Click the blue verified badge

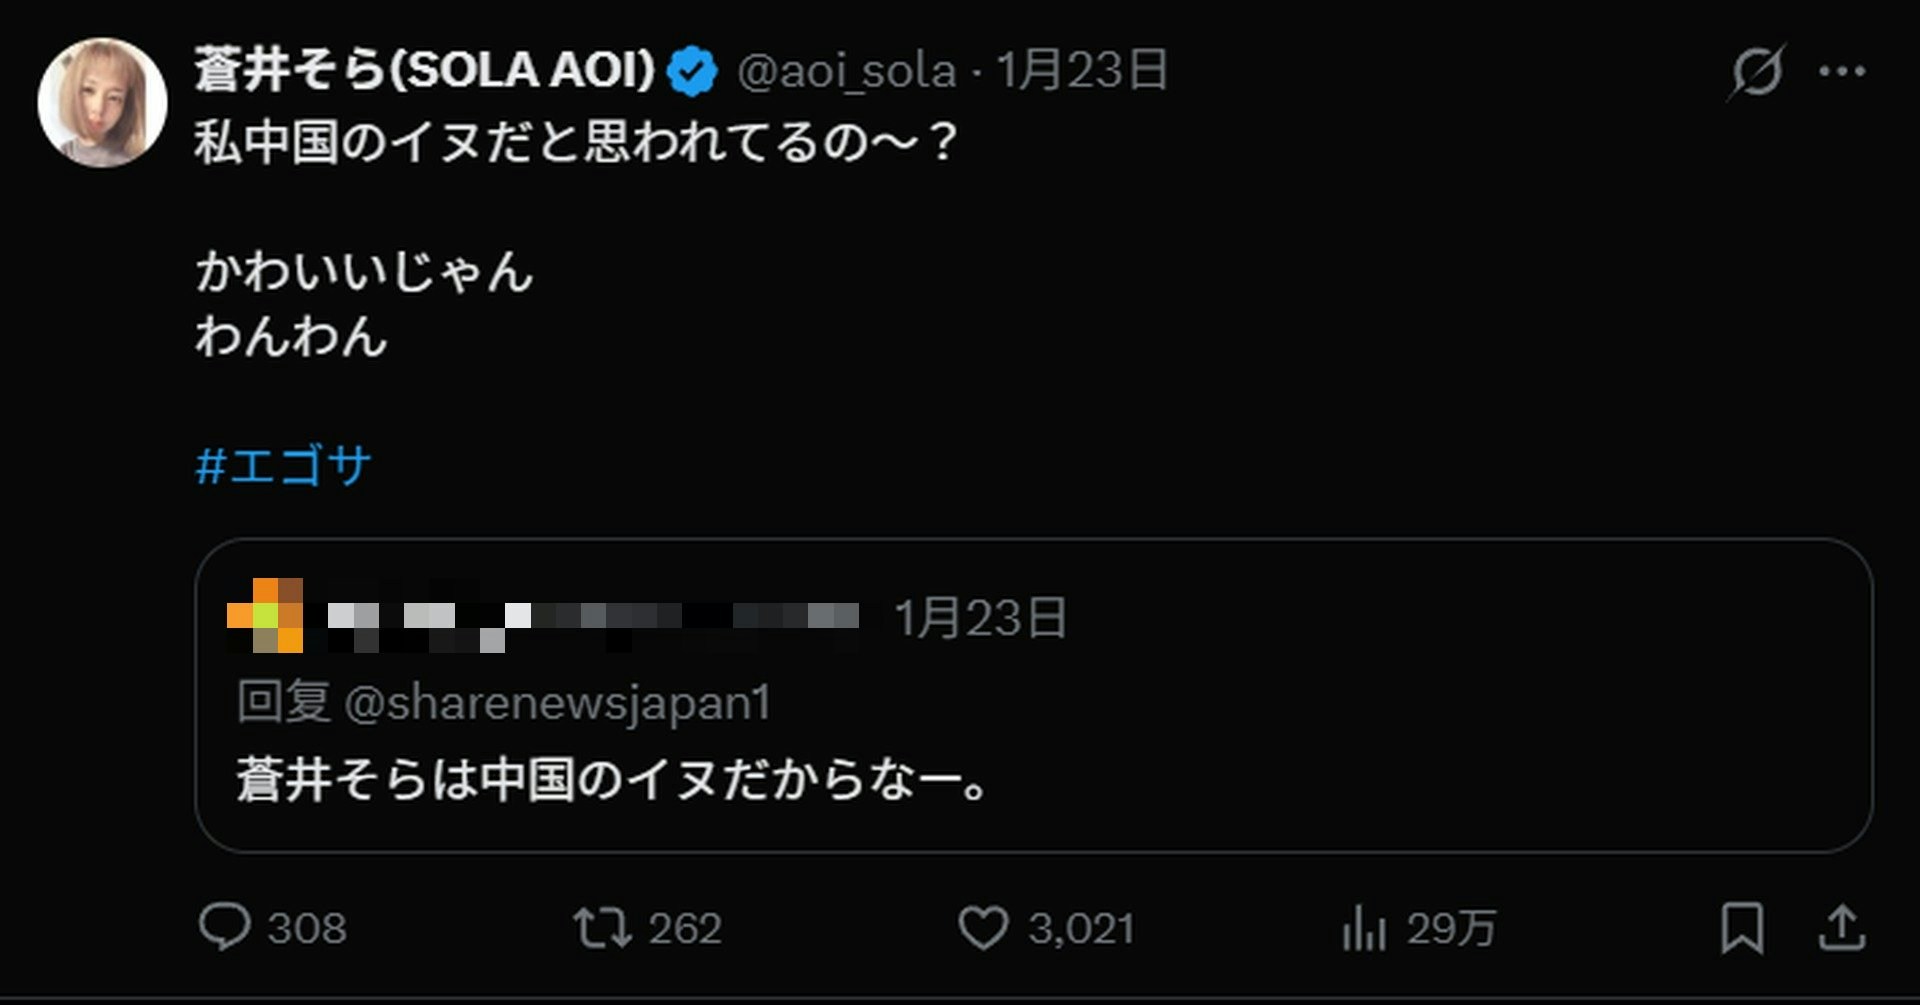point(692,71)
